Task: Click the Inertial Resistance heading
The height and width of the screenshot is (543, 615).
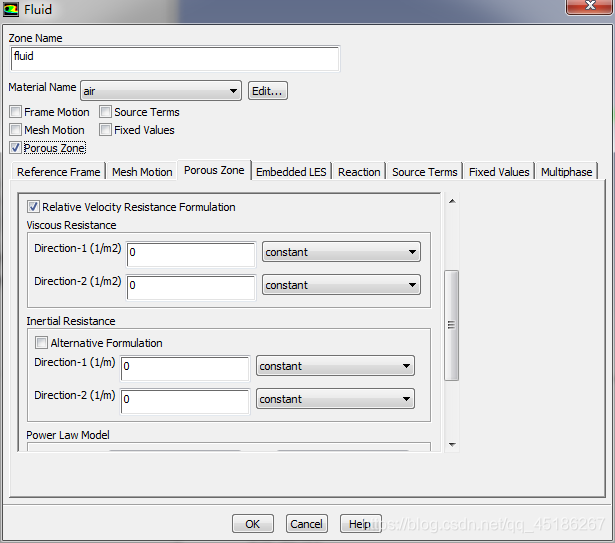Action: 71,321
